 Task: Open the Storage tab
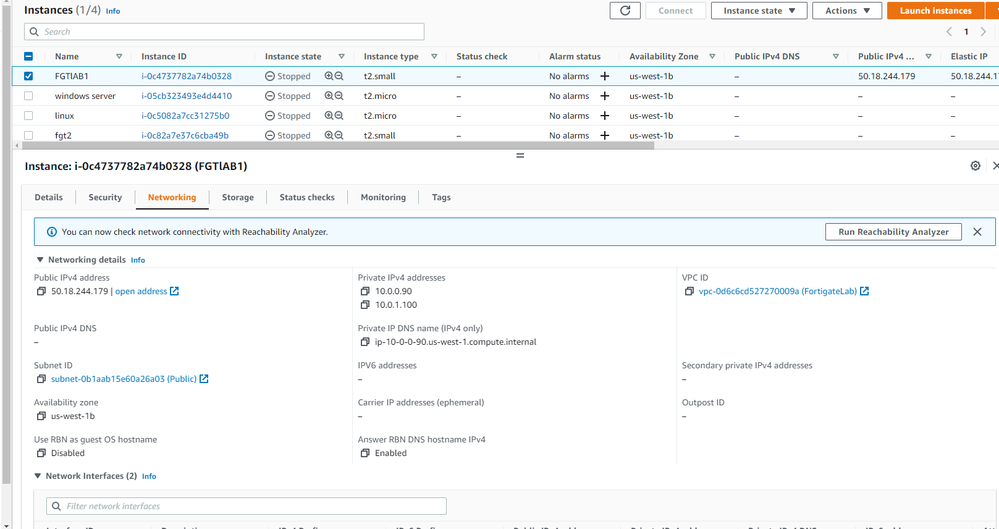point(237,198)
